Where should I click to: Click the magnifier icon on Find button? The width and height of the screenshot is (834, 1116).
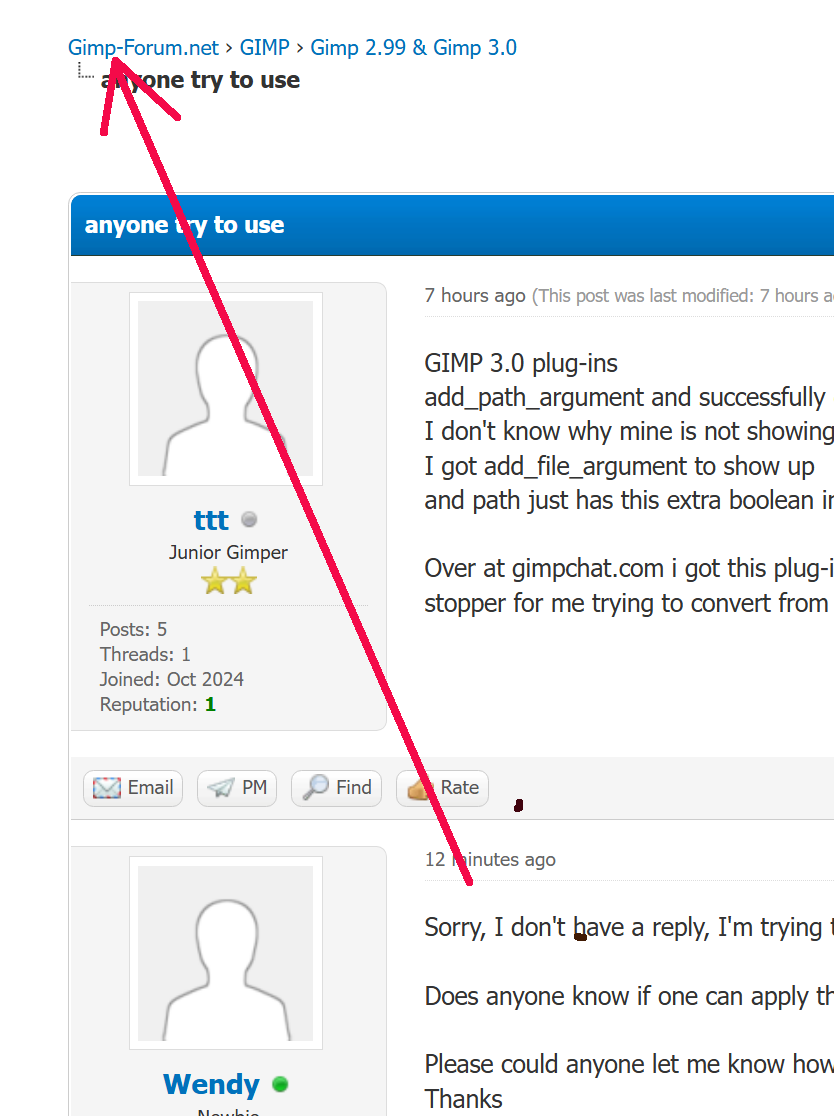coord(315,787)
